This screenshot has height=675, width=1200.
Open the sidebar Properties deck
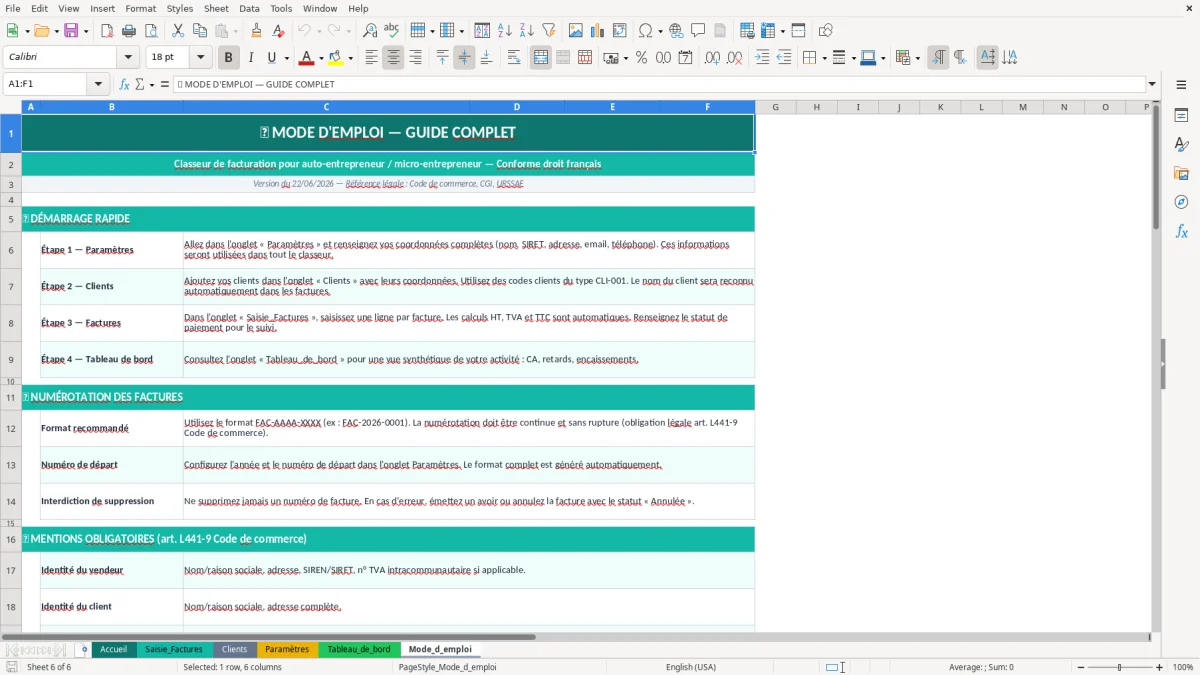pos(1181,116)
